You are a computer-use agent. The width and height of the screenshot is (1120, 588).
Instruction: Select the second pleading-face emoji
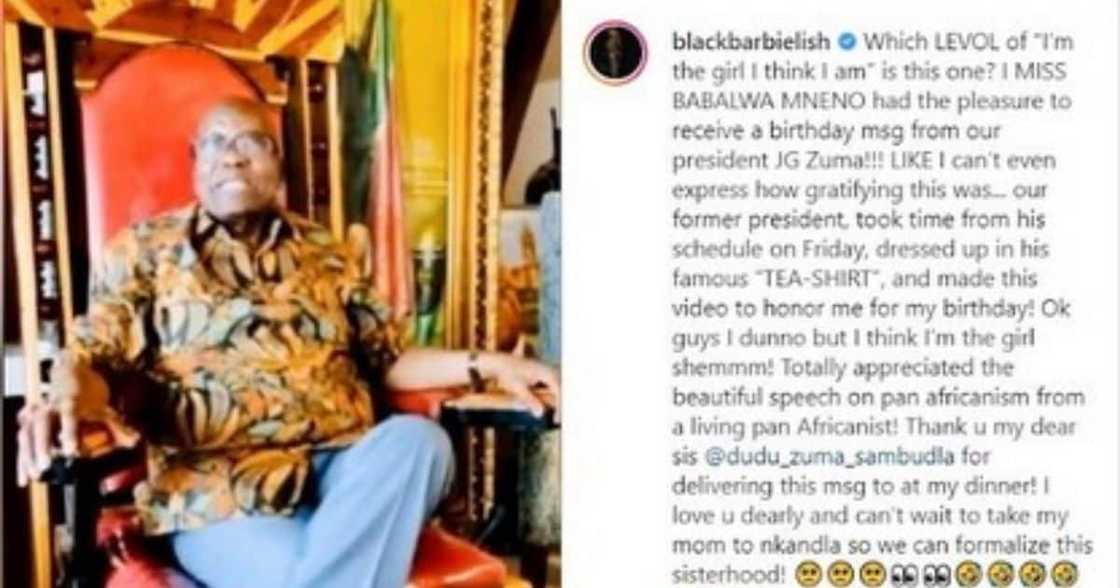pos(839,574)
